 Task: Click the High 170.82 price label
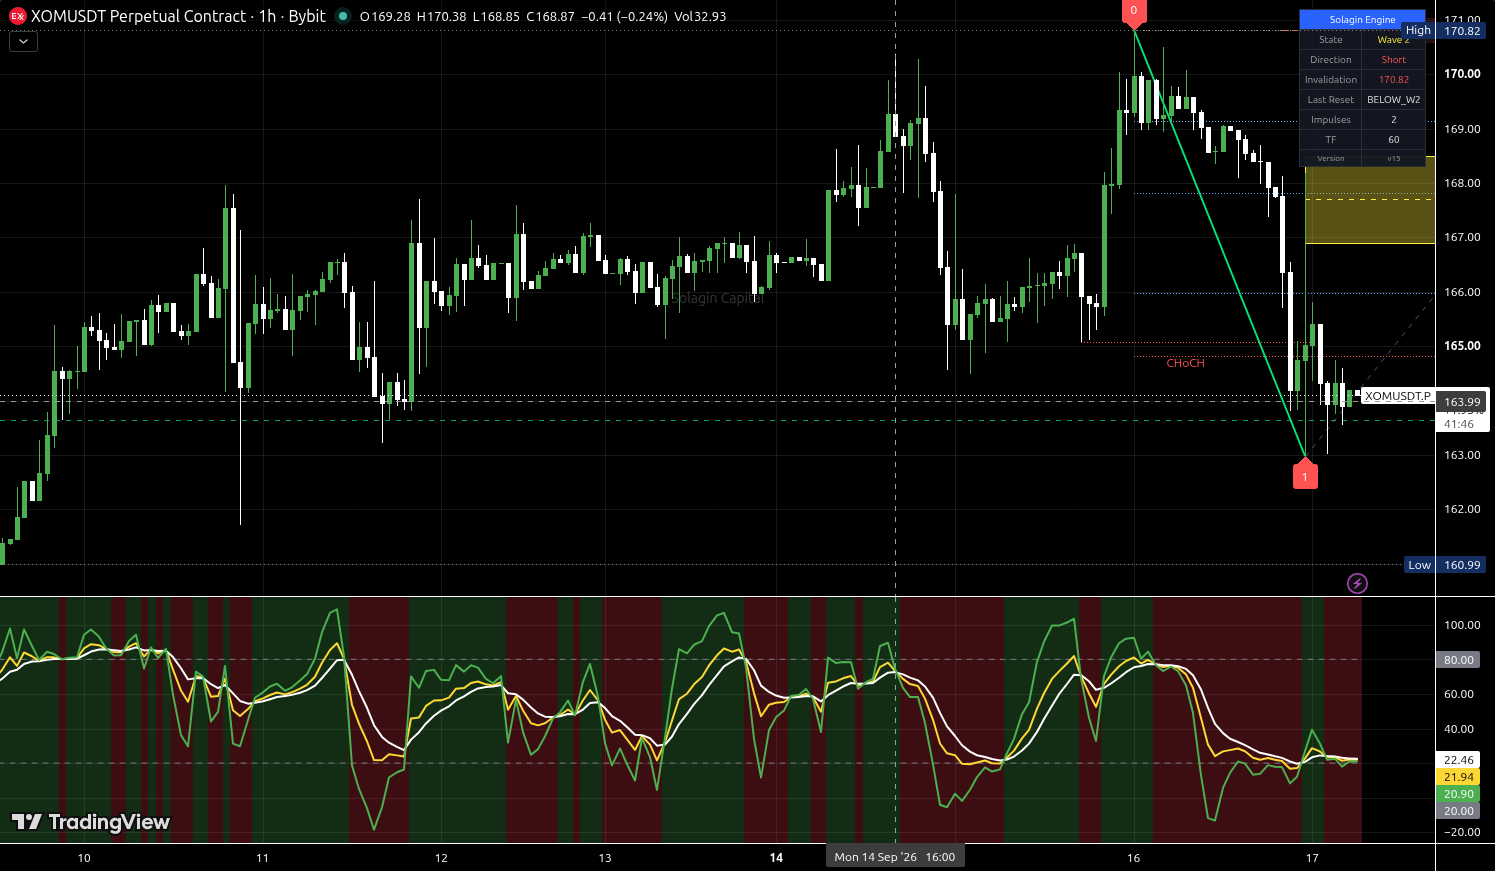[1444, 31]
